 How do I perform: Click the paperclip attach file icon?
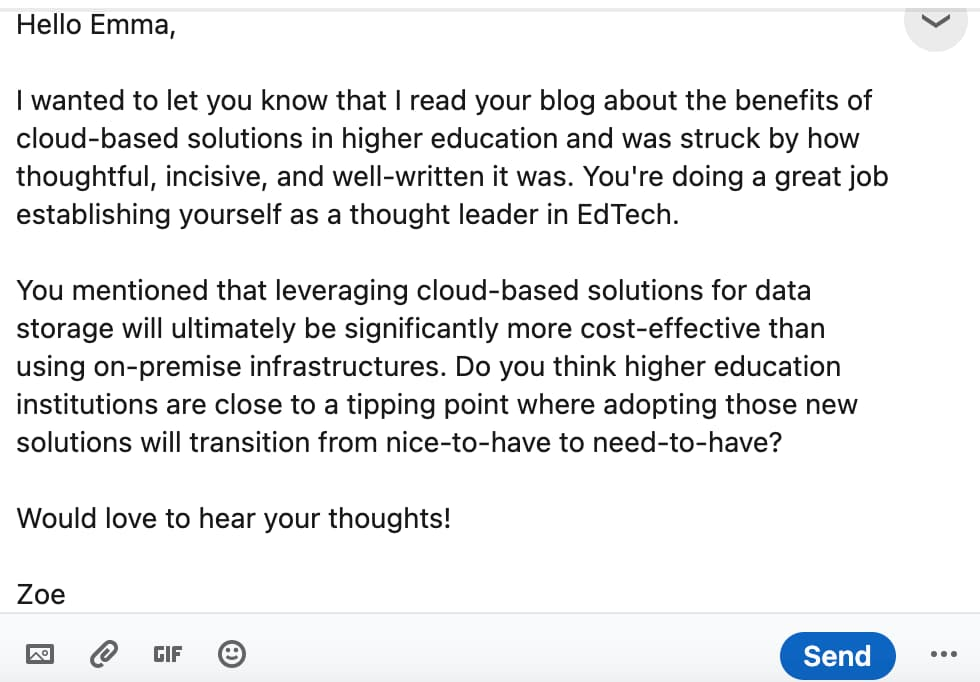[104, 654]
